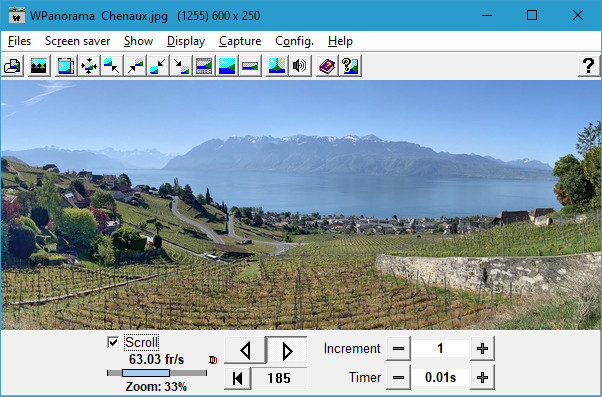Click the Increment label

(352, 349)
